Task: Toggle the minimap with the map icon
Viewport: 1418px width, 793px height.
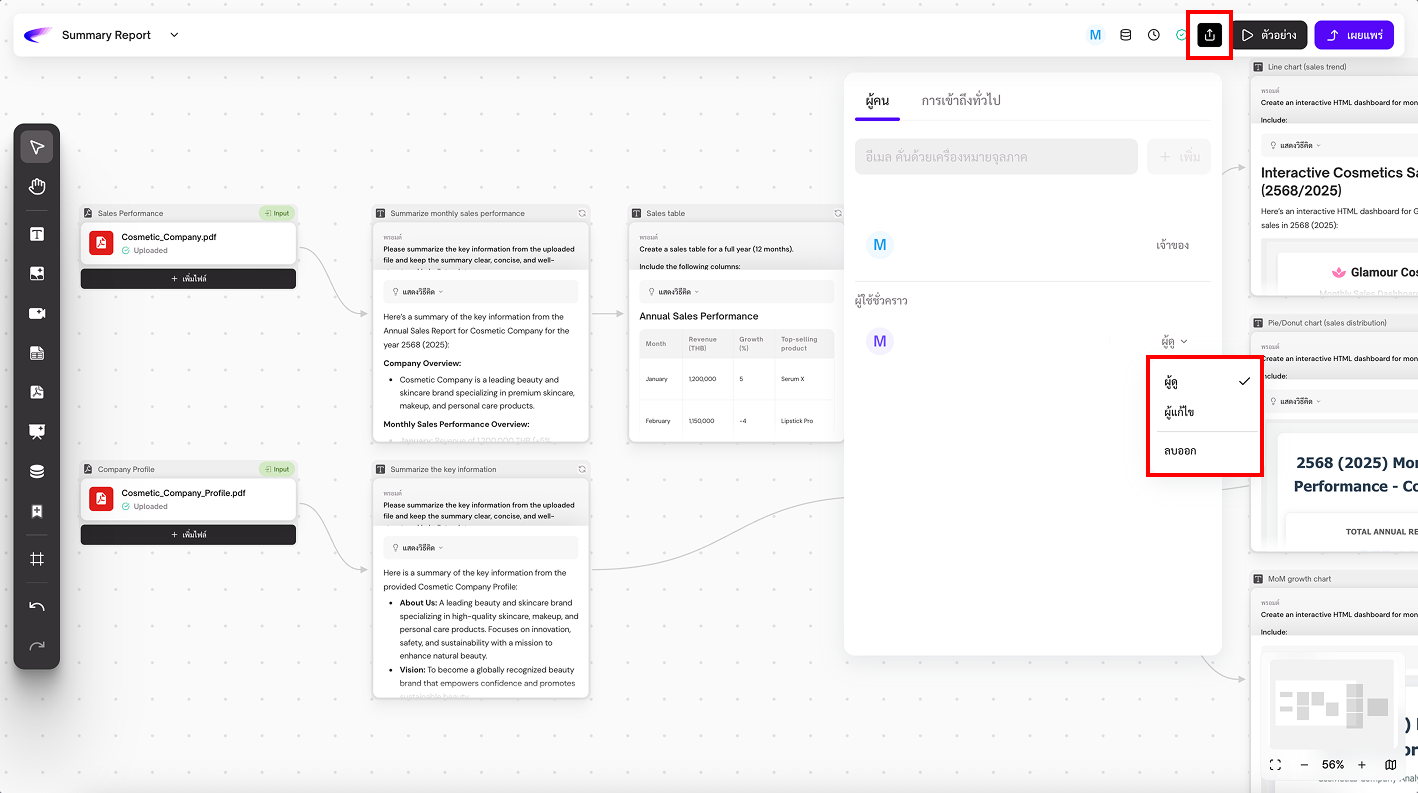Action: (x=1390, y=765)
